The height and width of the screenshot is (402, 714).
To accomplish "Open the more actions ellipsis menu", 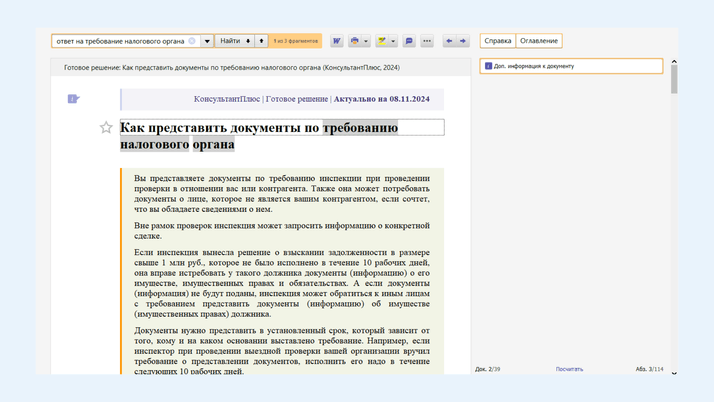I will [427, 41].
